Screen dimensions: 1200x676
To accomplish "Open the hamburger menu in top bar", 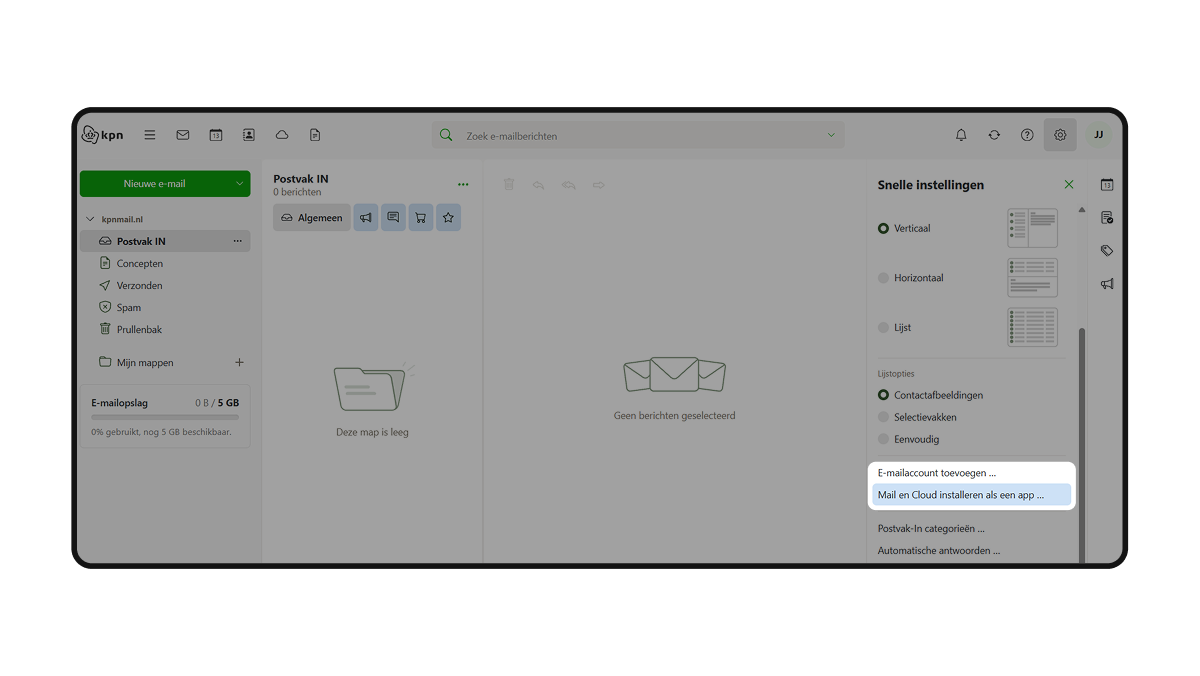I will 150,135.
